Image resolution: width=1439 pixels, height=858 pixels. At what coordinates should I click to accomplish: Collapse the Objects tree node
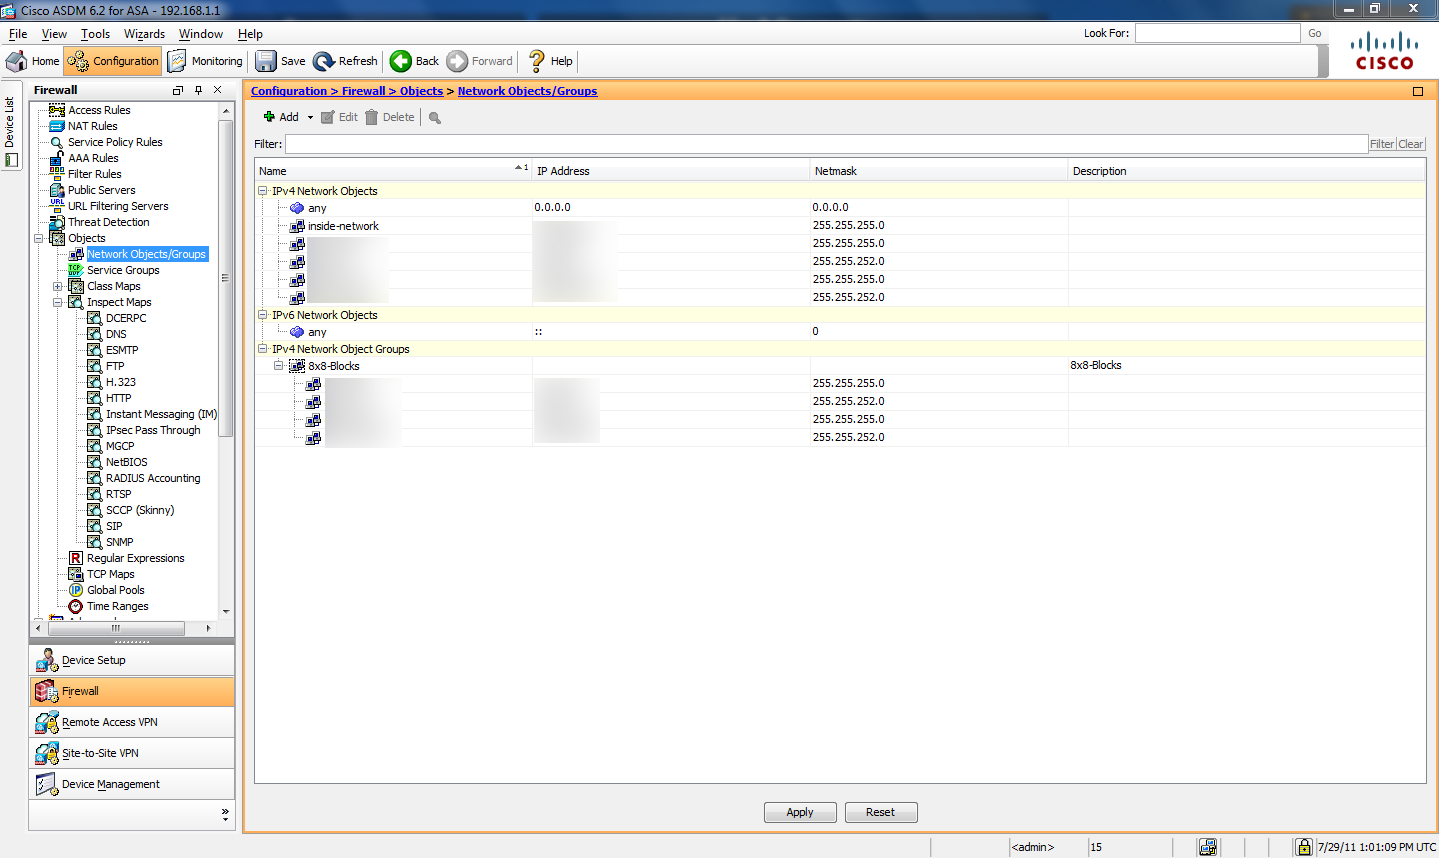pyautogui.click(x=39, y=238)
